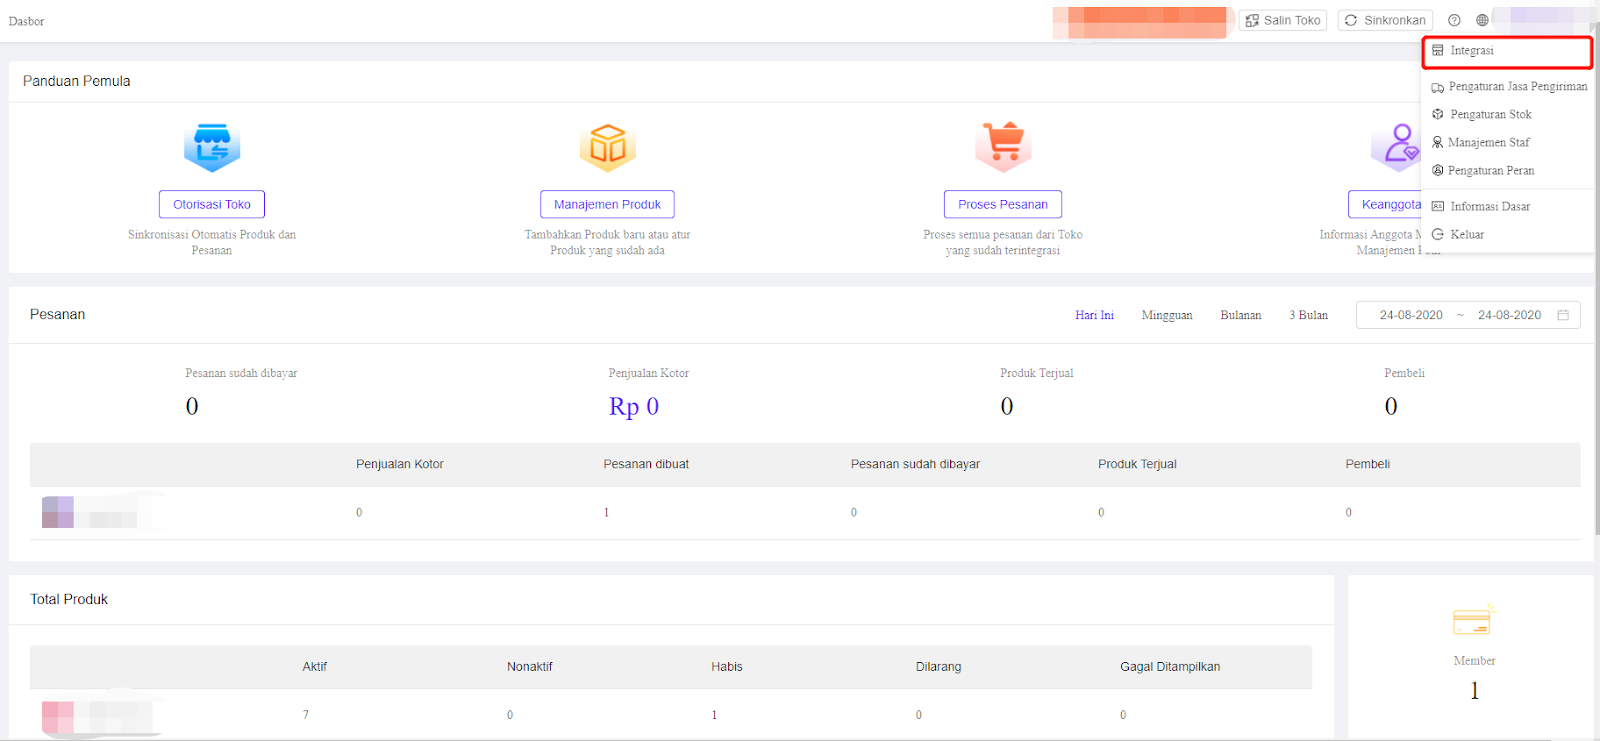The height and width of the screenshot is (741, 1600).
Task: Click the Otorisasi Toko store icon
Action: (x=212, y=147)
